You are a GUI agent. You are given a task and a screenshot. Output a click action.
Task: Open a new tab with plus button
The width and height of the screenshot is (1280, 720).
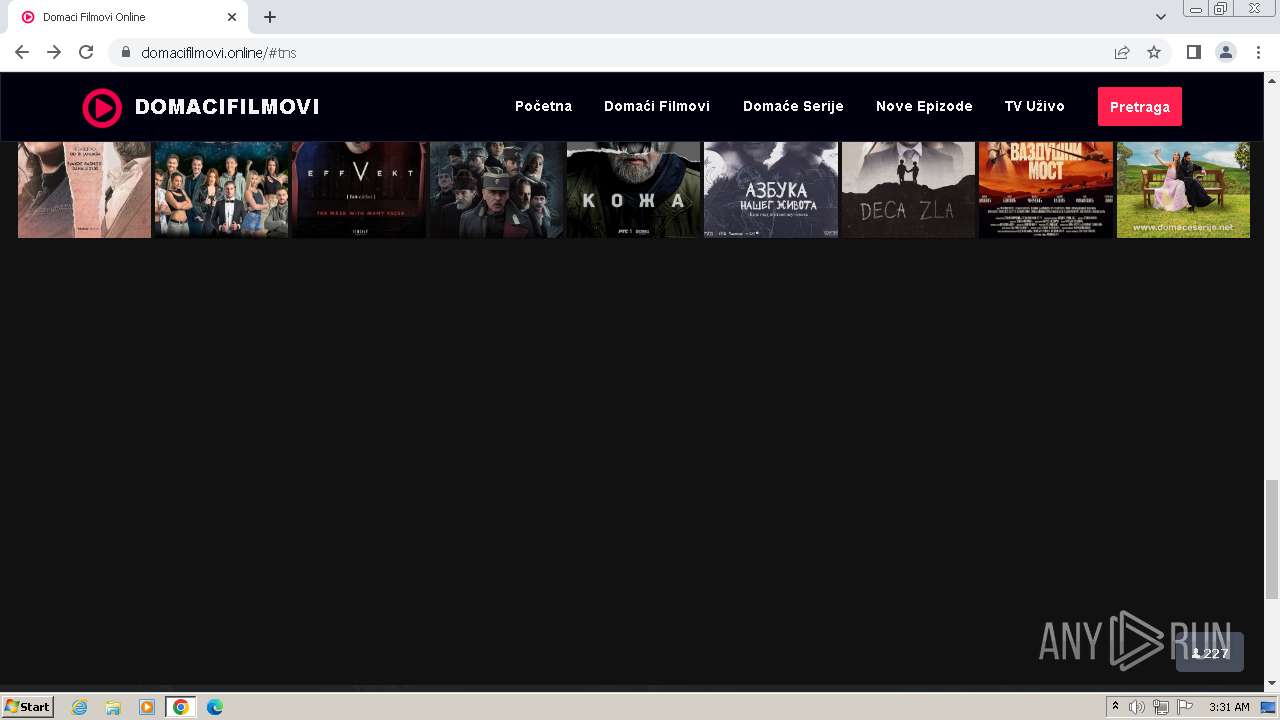[x=270, y=17]
